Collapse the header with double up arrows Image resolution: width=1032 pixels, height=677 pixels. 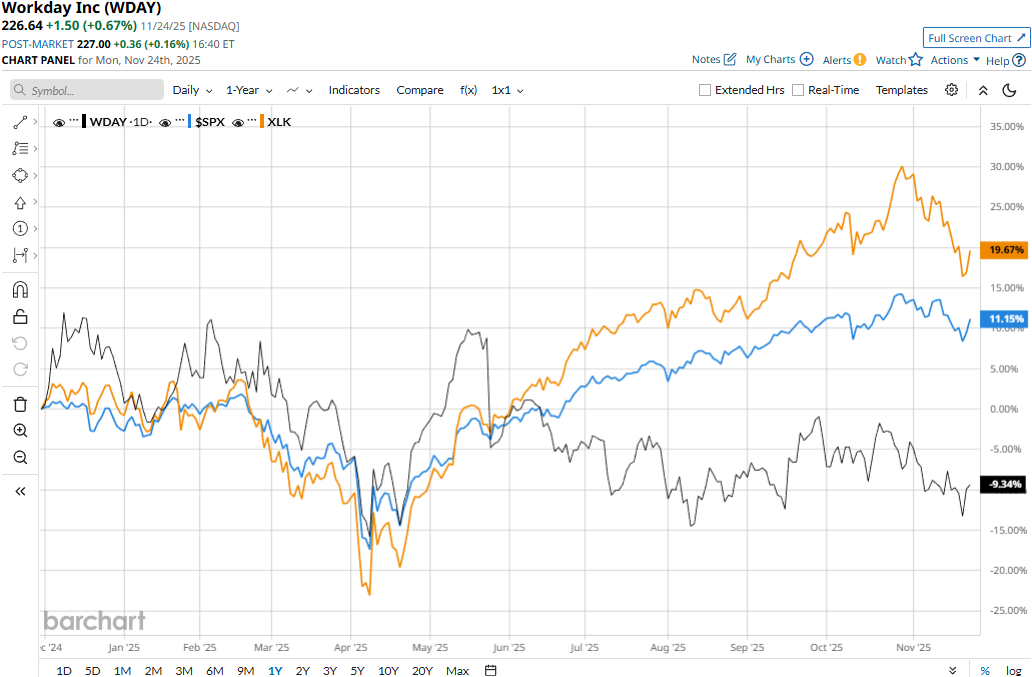[x=983, y=90]
